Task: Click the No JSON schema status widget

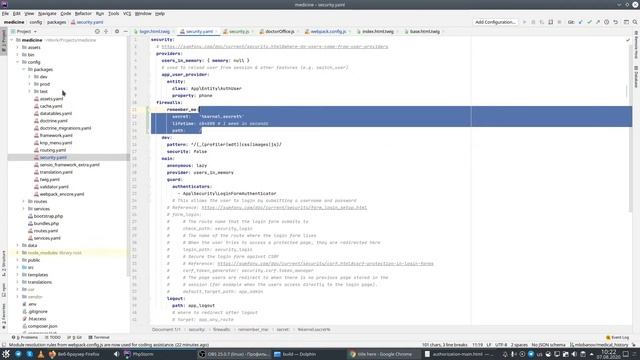Action: [x=548, y=345]
